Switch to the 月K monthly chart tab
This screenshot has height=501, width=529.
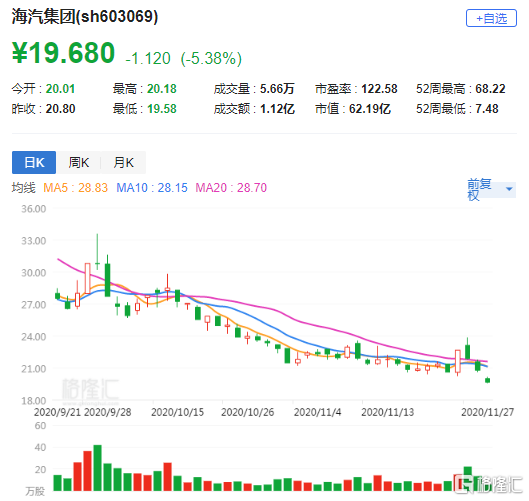pos(123,163)
